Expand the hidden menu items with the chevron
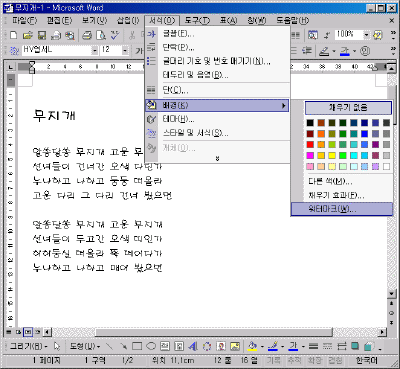 tap(217, 159)
